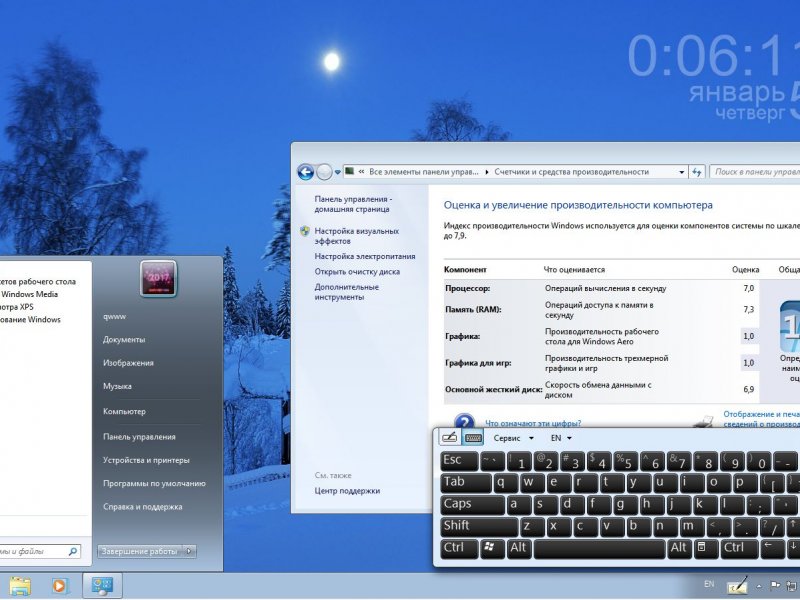
Task: Click the magnifier icon in Start search
Action: tap(73, 551)
